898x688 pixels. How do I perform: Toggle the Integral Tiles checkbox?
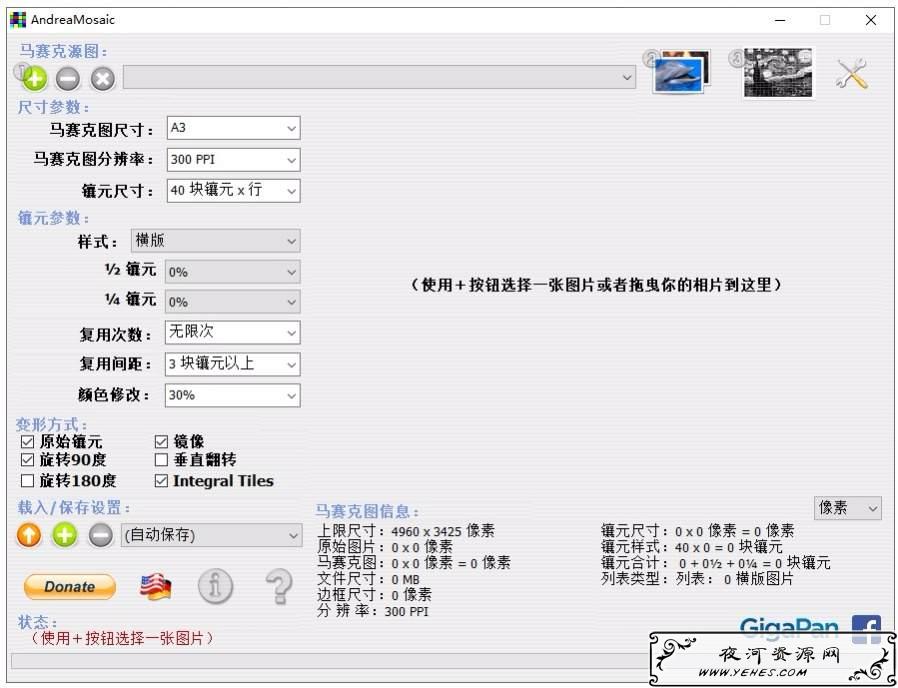(162, 481)
